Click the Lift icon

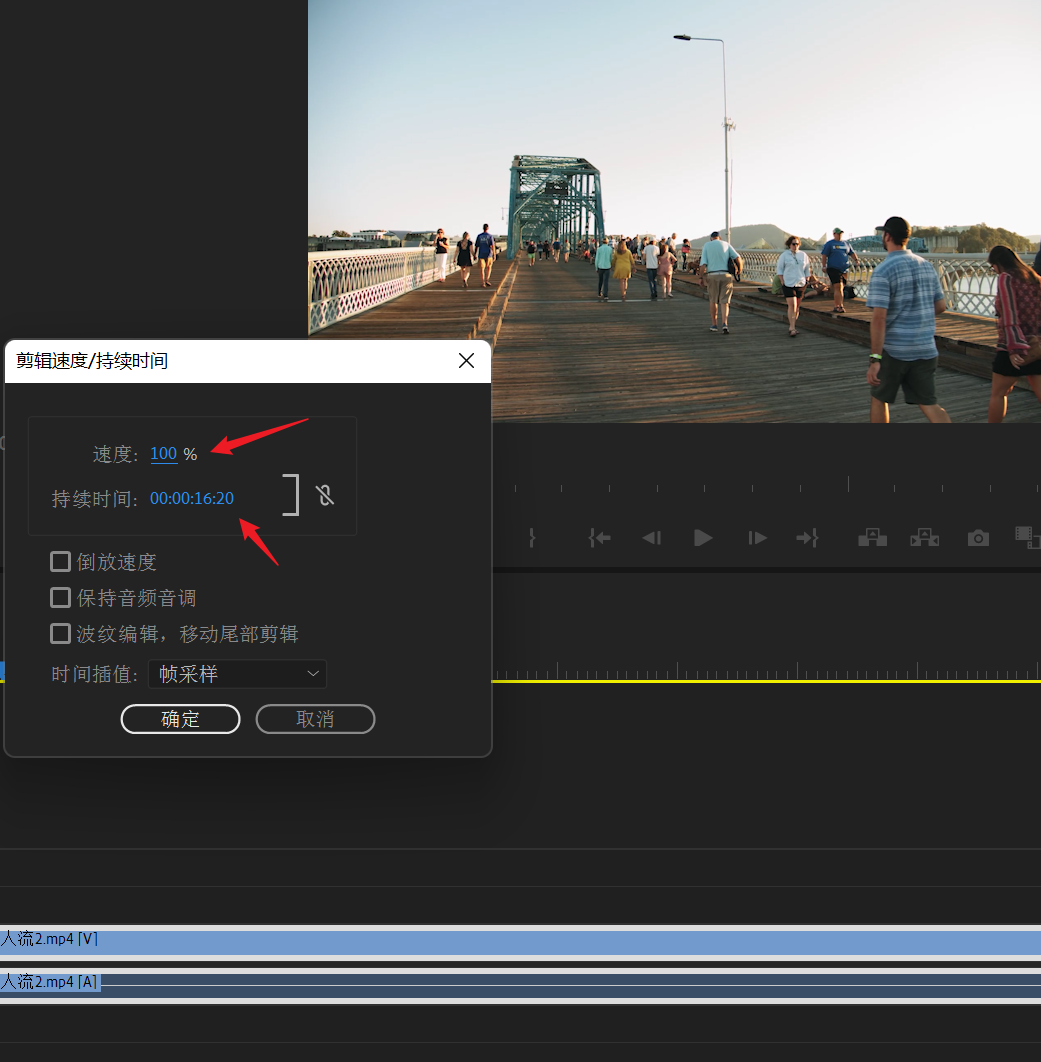[872, 538]
